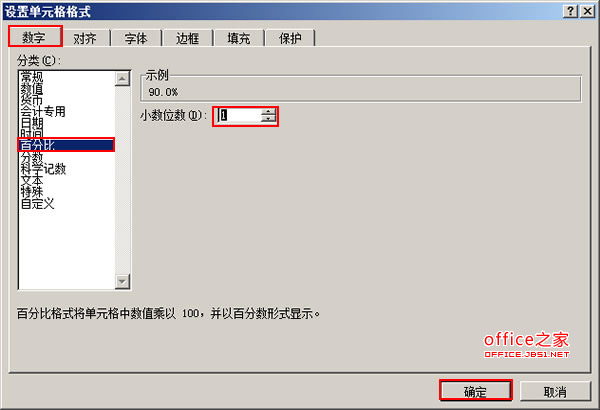
Task: Open the 字体 tab
Action: coord(136,38)
